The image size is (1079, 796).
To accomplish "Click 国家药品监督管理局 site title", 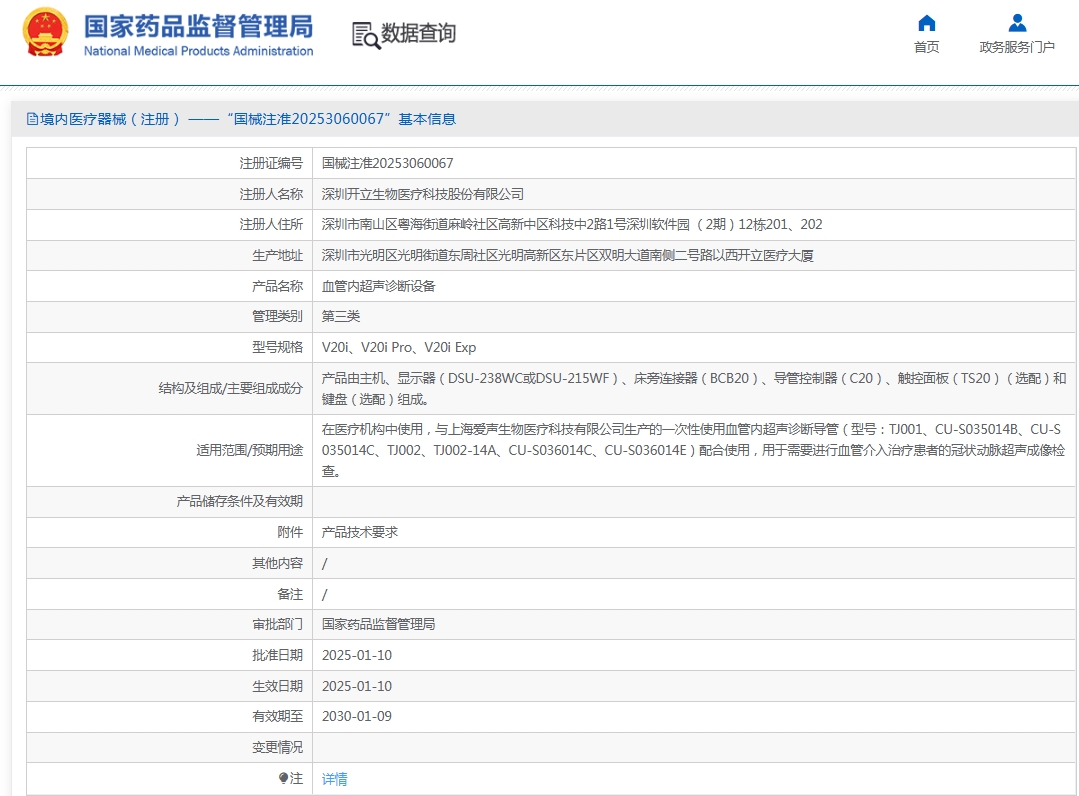I will tap(198, 27).
